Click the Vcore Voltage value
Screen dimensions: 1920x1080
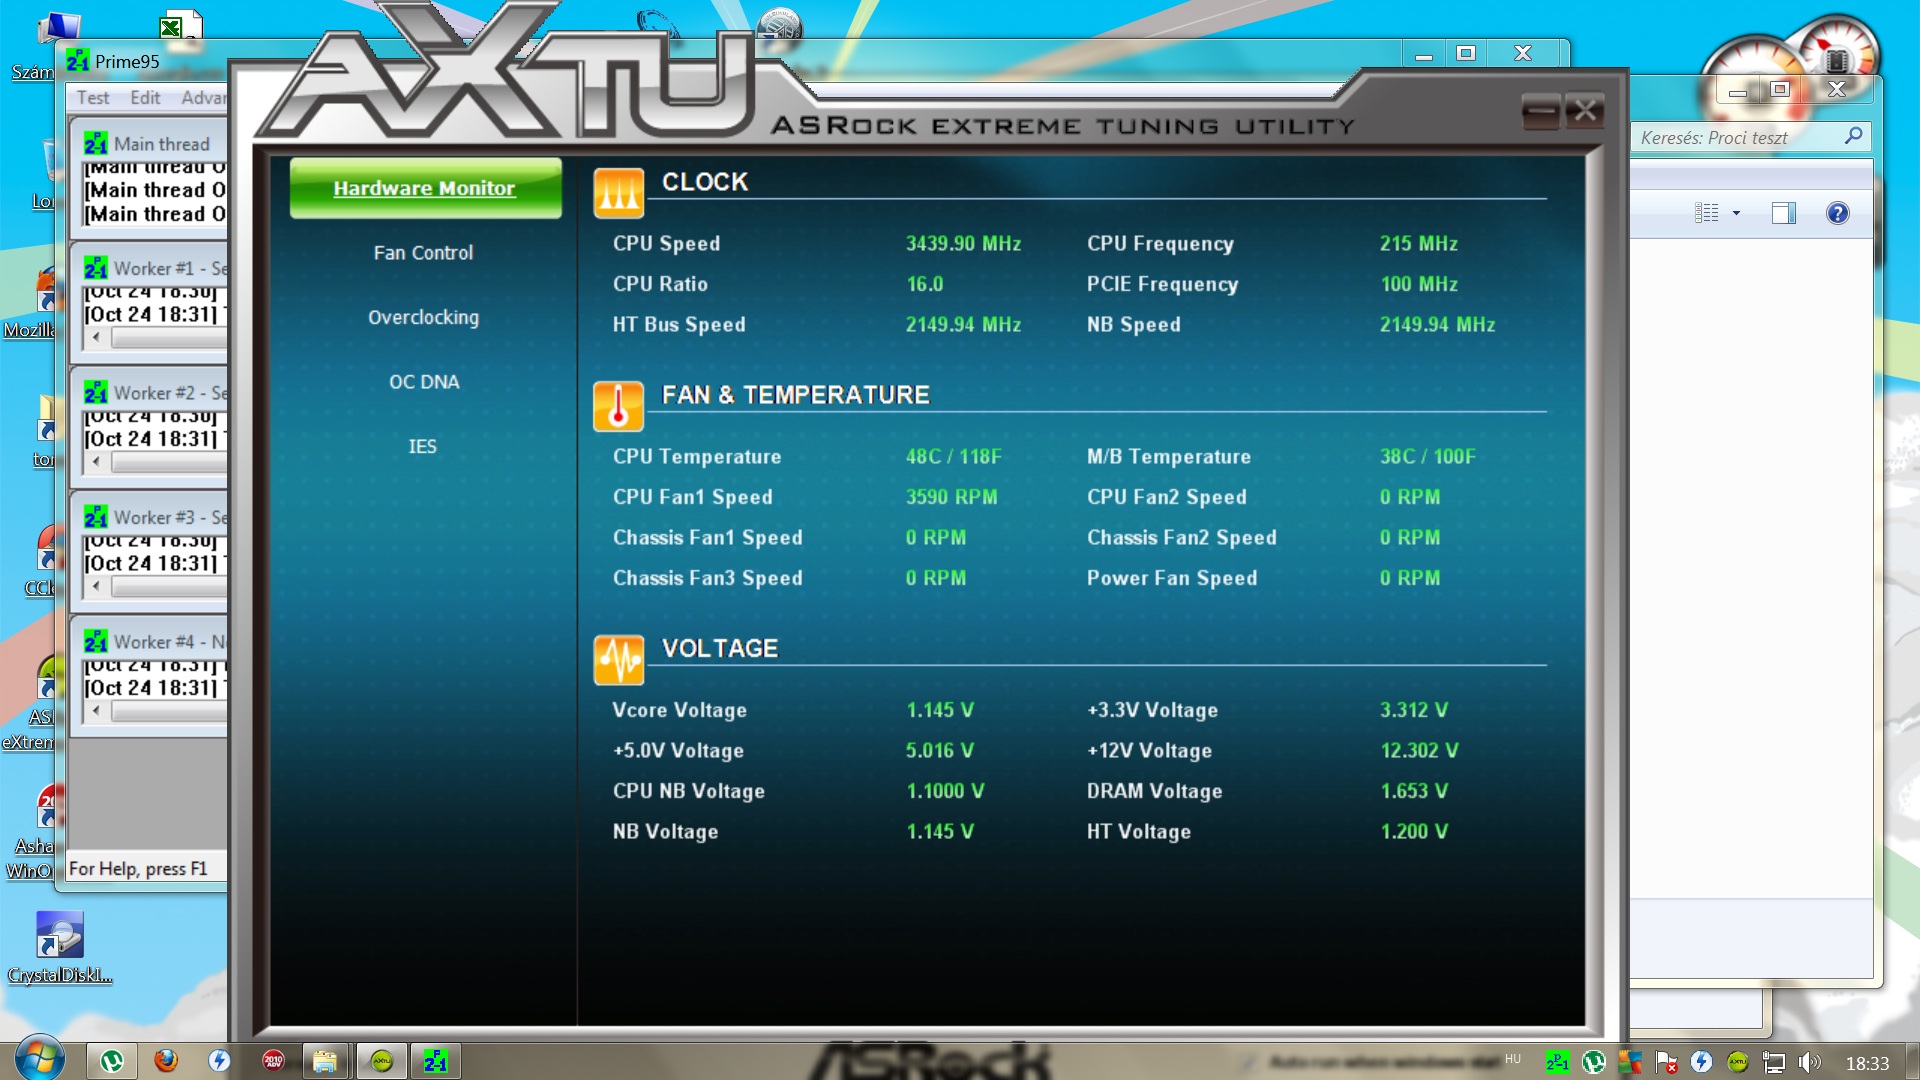click(x=940, y=710)
